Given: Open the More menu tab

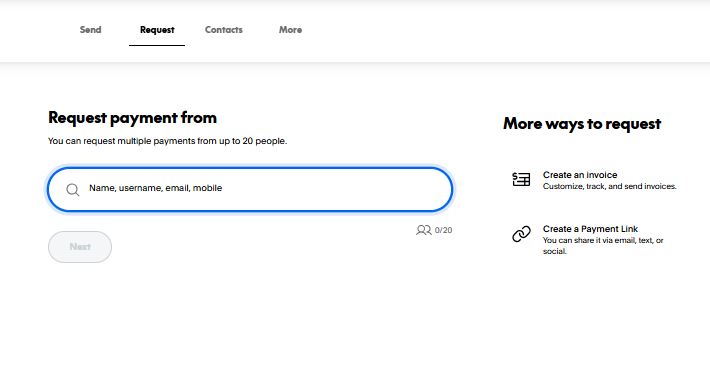Looking at the screenshot, I should coord(290,30).
